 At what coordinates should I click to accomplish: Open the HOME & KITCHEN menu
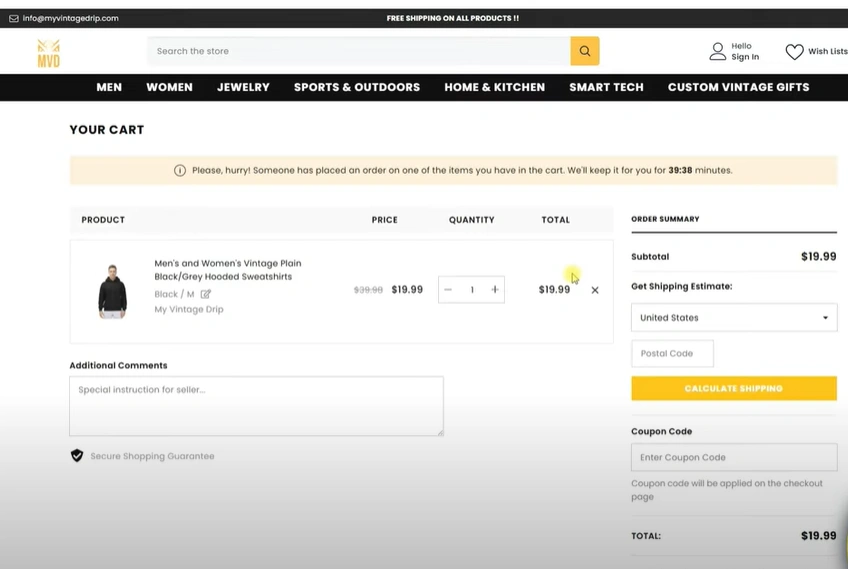(495, 87)
